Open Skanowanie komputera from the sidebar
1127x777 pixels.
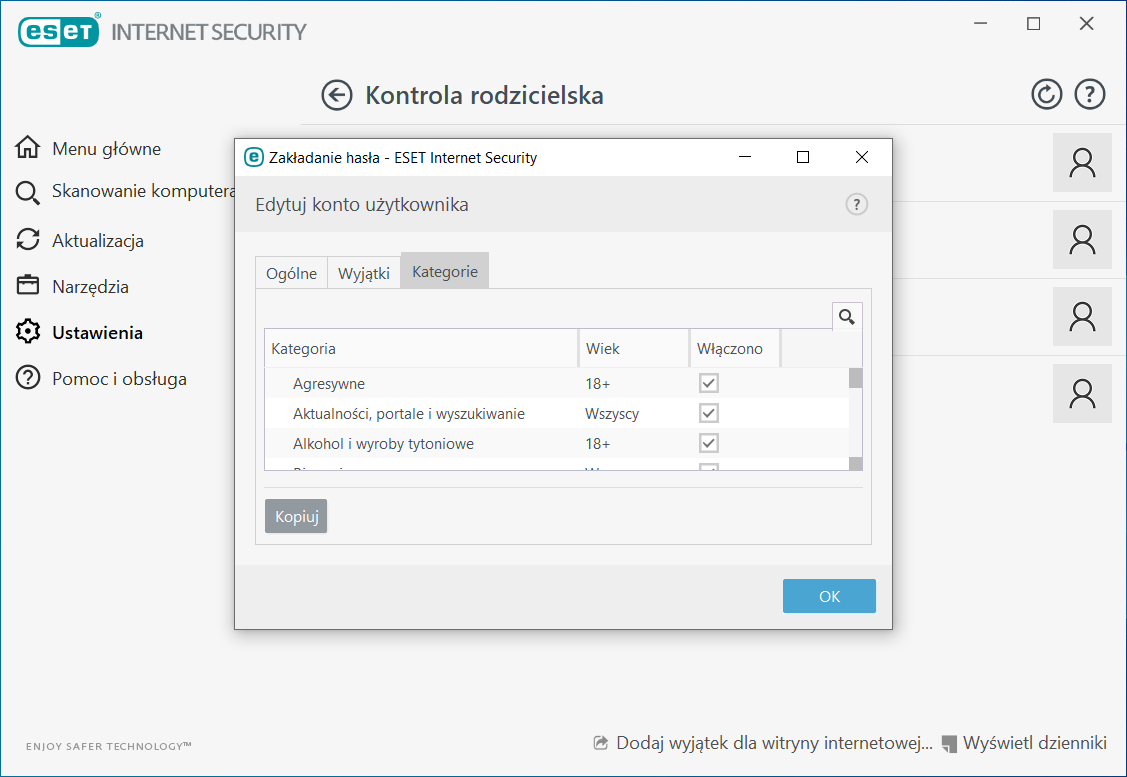point(141,191)
